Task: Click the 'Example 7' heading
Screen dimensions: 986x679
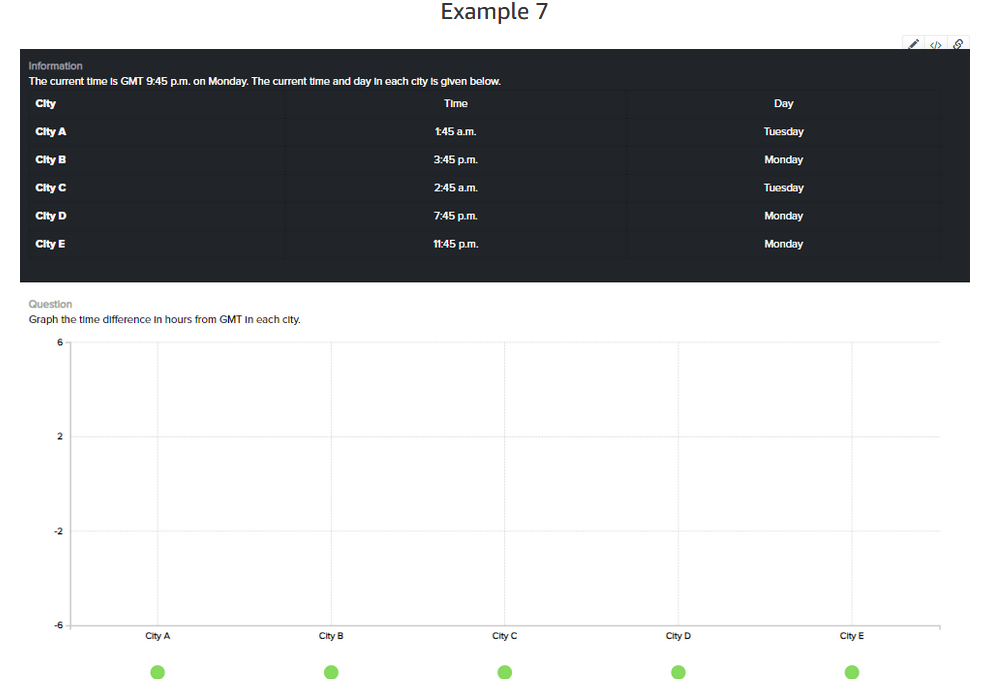Action: pos(494,11)
